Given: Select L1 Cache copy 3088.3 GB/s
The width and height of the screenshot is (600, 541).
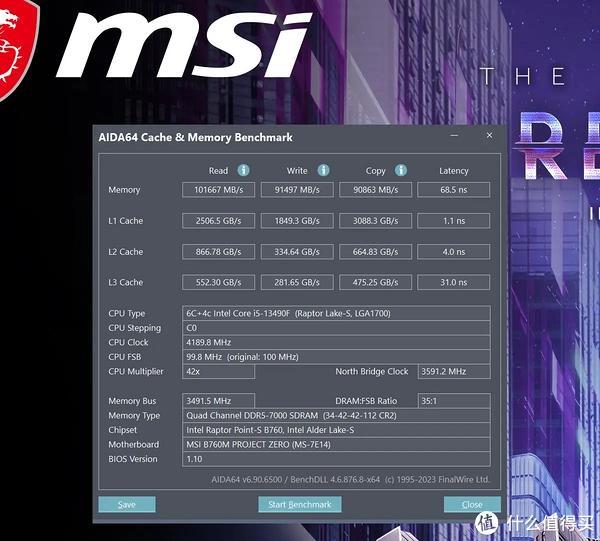Looking at the screenshot, I should coord(375,221).
